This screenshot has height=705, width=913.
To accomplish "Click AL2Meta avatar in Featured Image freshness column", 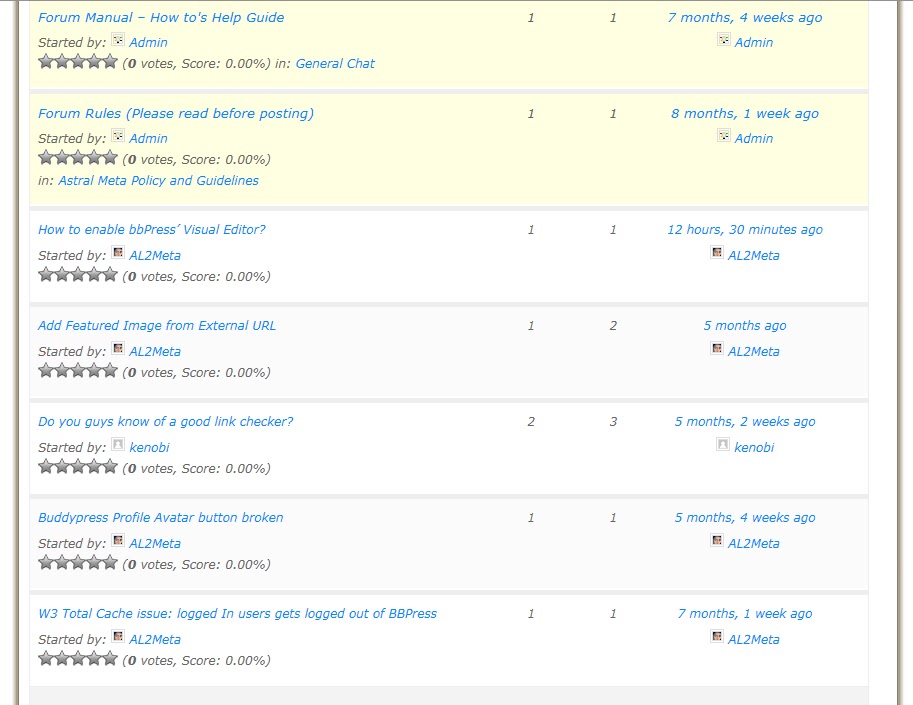I will point(717,348).
